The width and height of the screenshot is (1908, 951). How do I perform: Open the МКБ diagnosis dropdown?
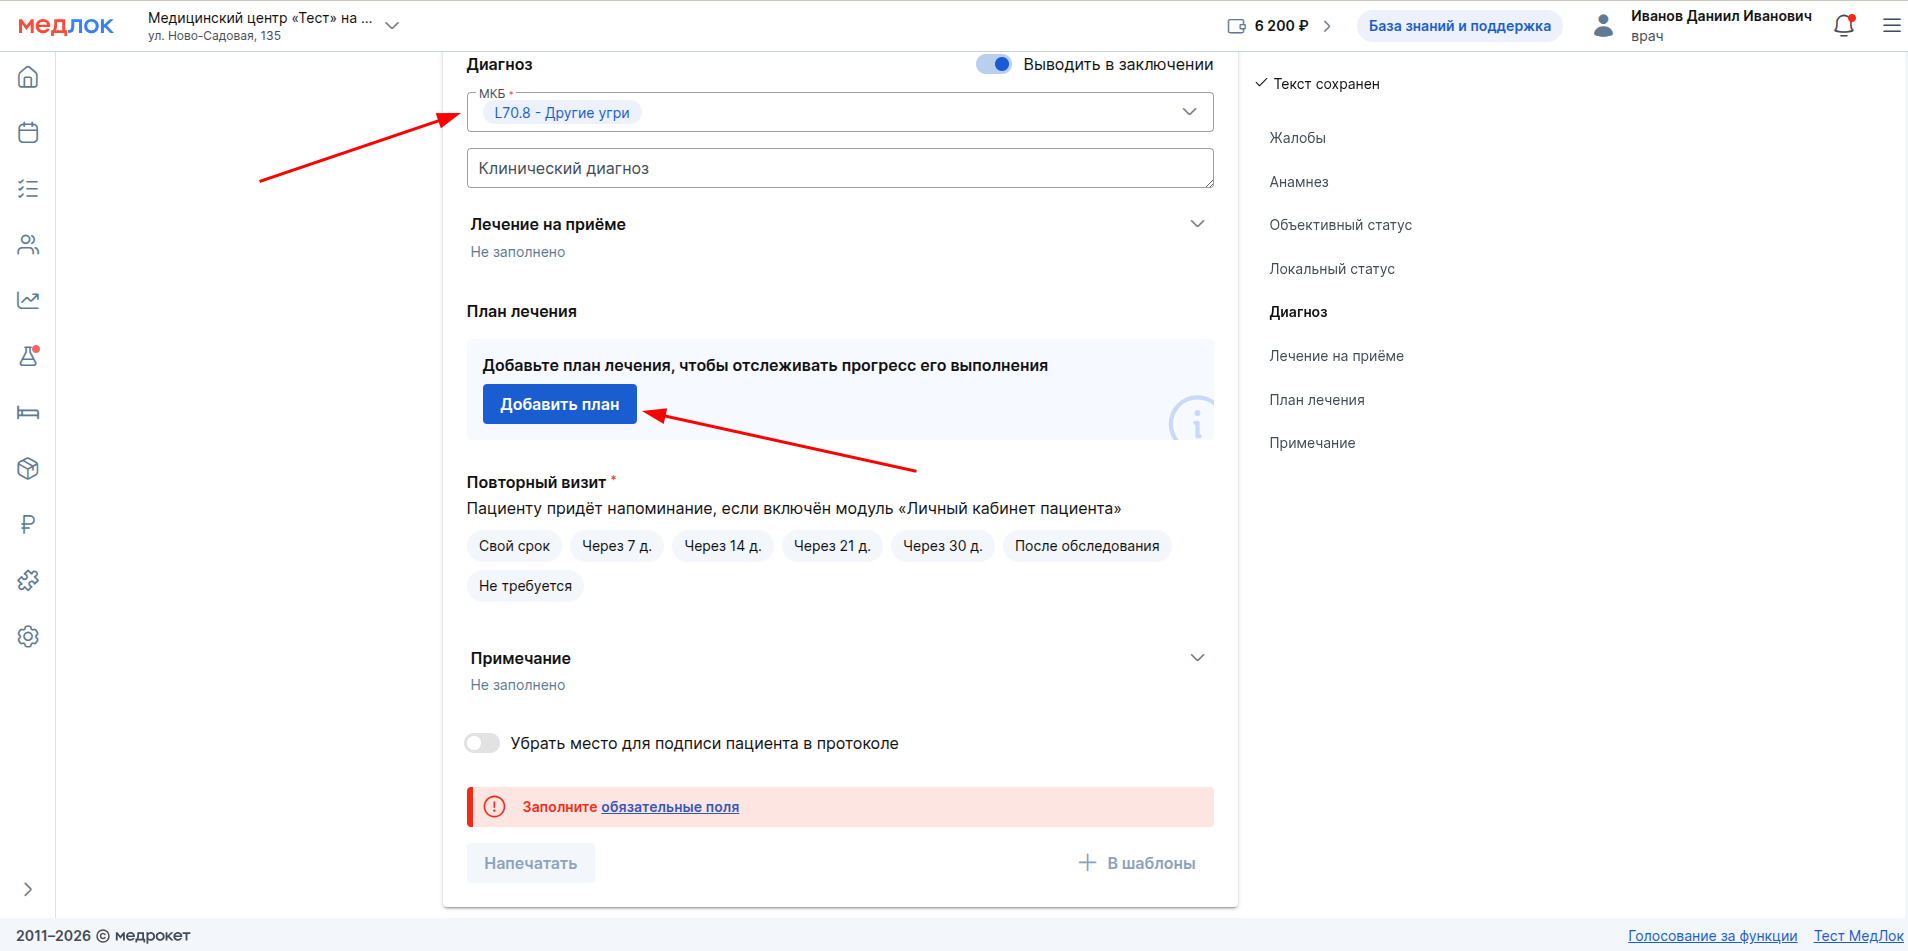pyautogui.click(x=1189, y=112)
